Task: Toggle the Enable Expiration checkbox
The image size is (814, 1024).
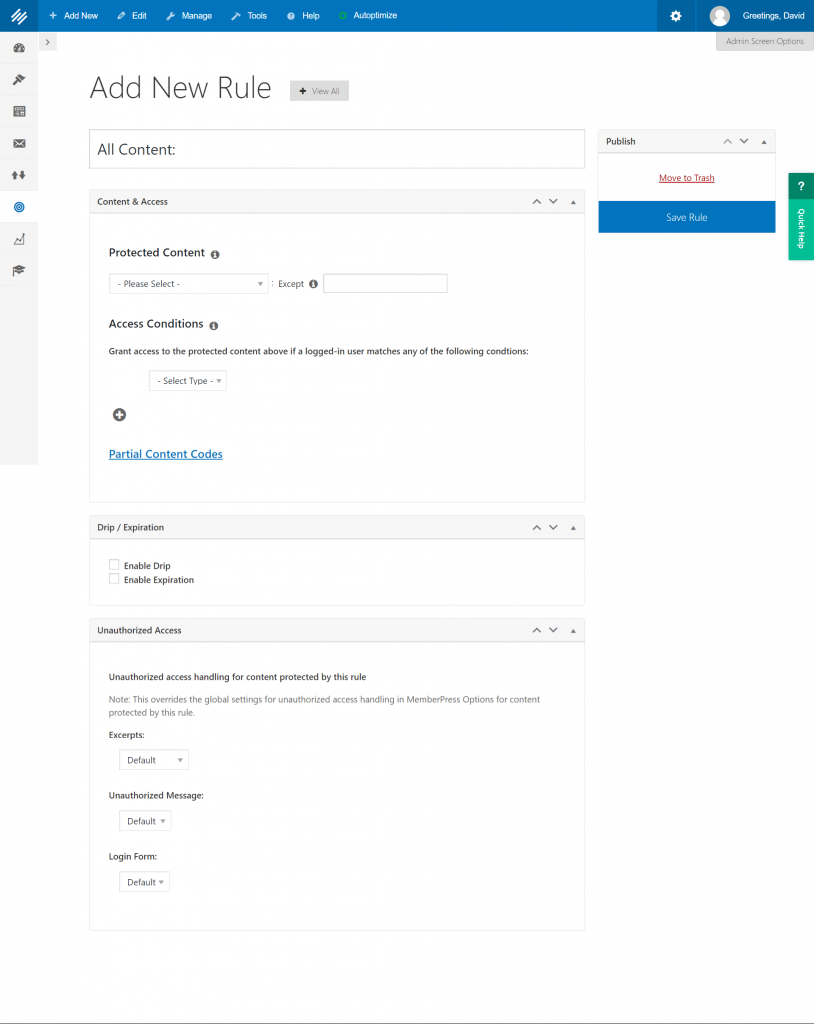Action: 114,579
